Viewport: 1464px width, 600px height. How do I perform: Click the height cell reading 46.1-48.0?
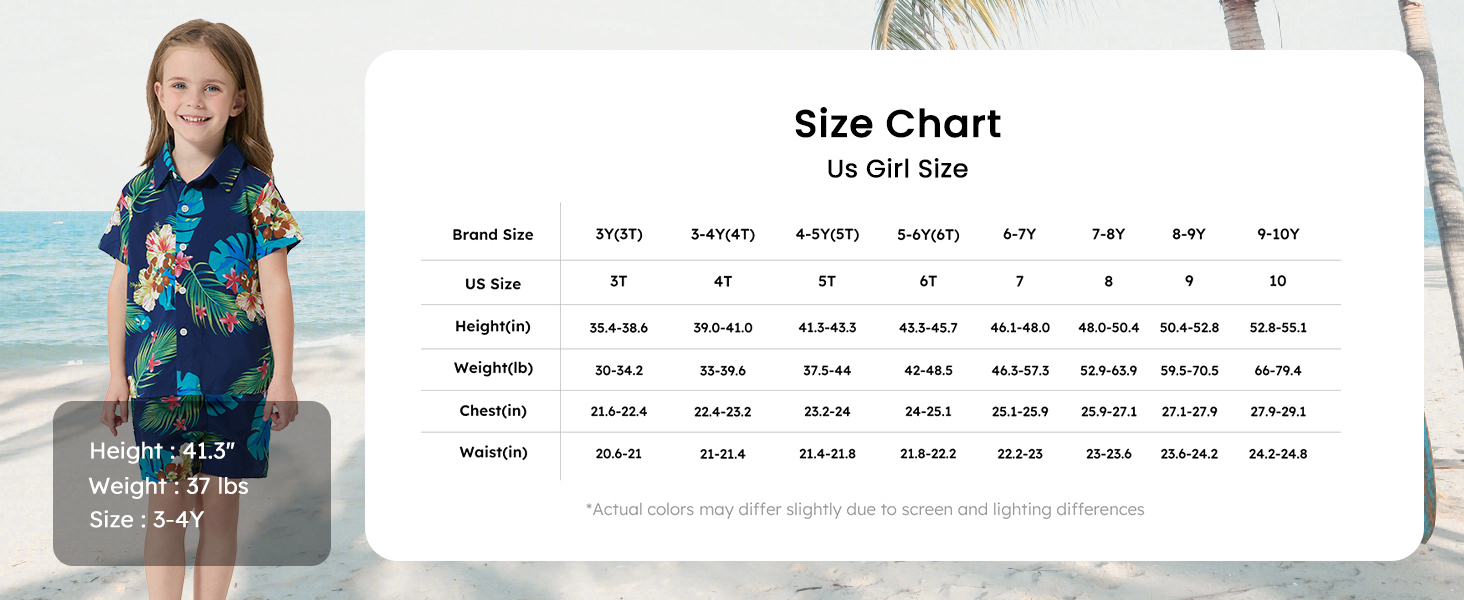[x=1019, y=328]
